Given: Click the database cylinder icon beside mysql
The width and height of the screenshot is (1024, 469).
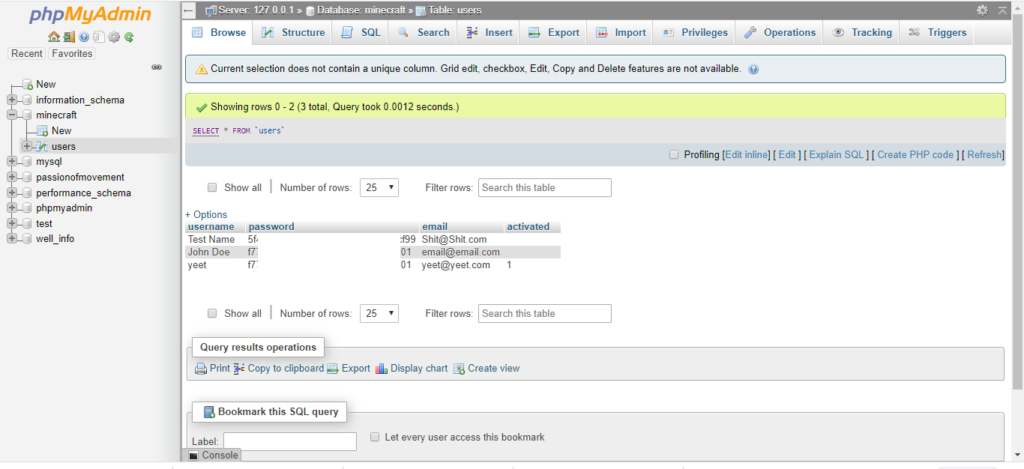Looking at the screenshot, I should point(27,162).
